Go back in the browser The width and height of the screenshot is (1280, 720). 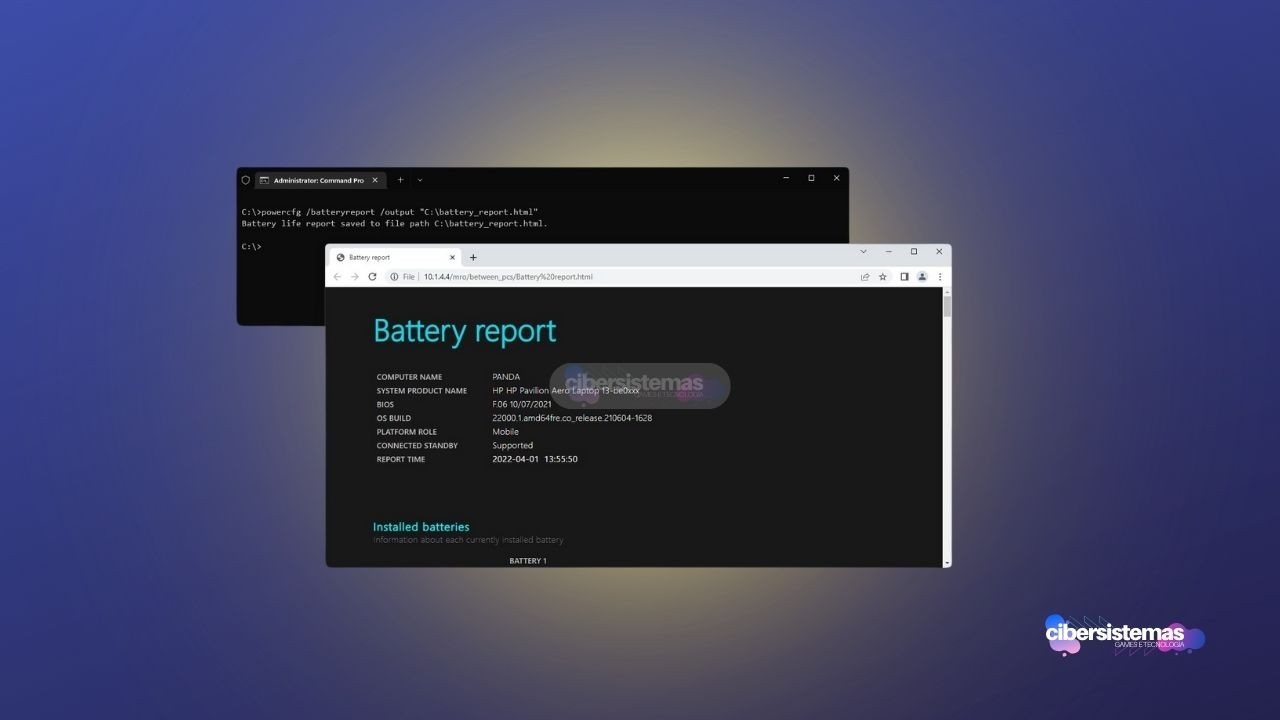[x=338, y=277]
